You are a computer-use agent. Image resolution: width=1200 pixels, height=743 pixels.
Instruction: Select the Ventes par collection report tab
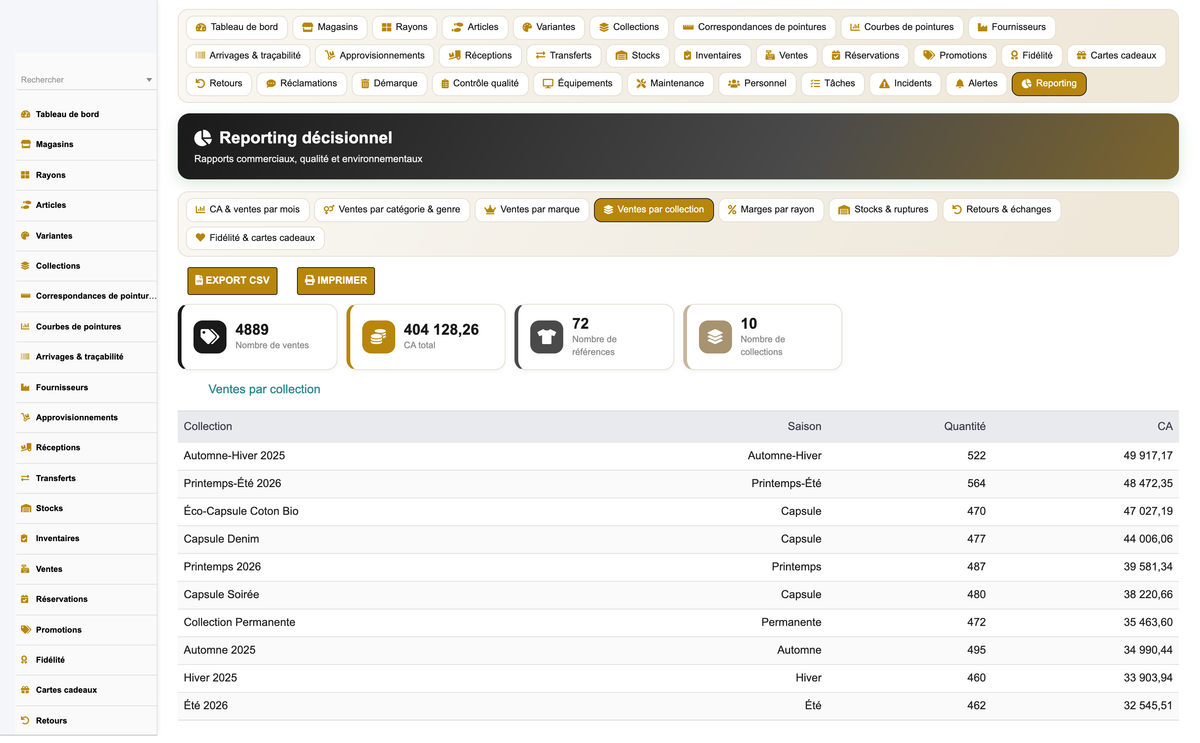point(654,210)
